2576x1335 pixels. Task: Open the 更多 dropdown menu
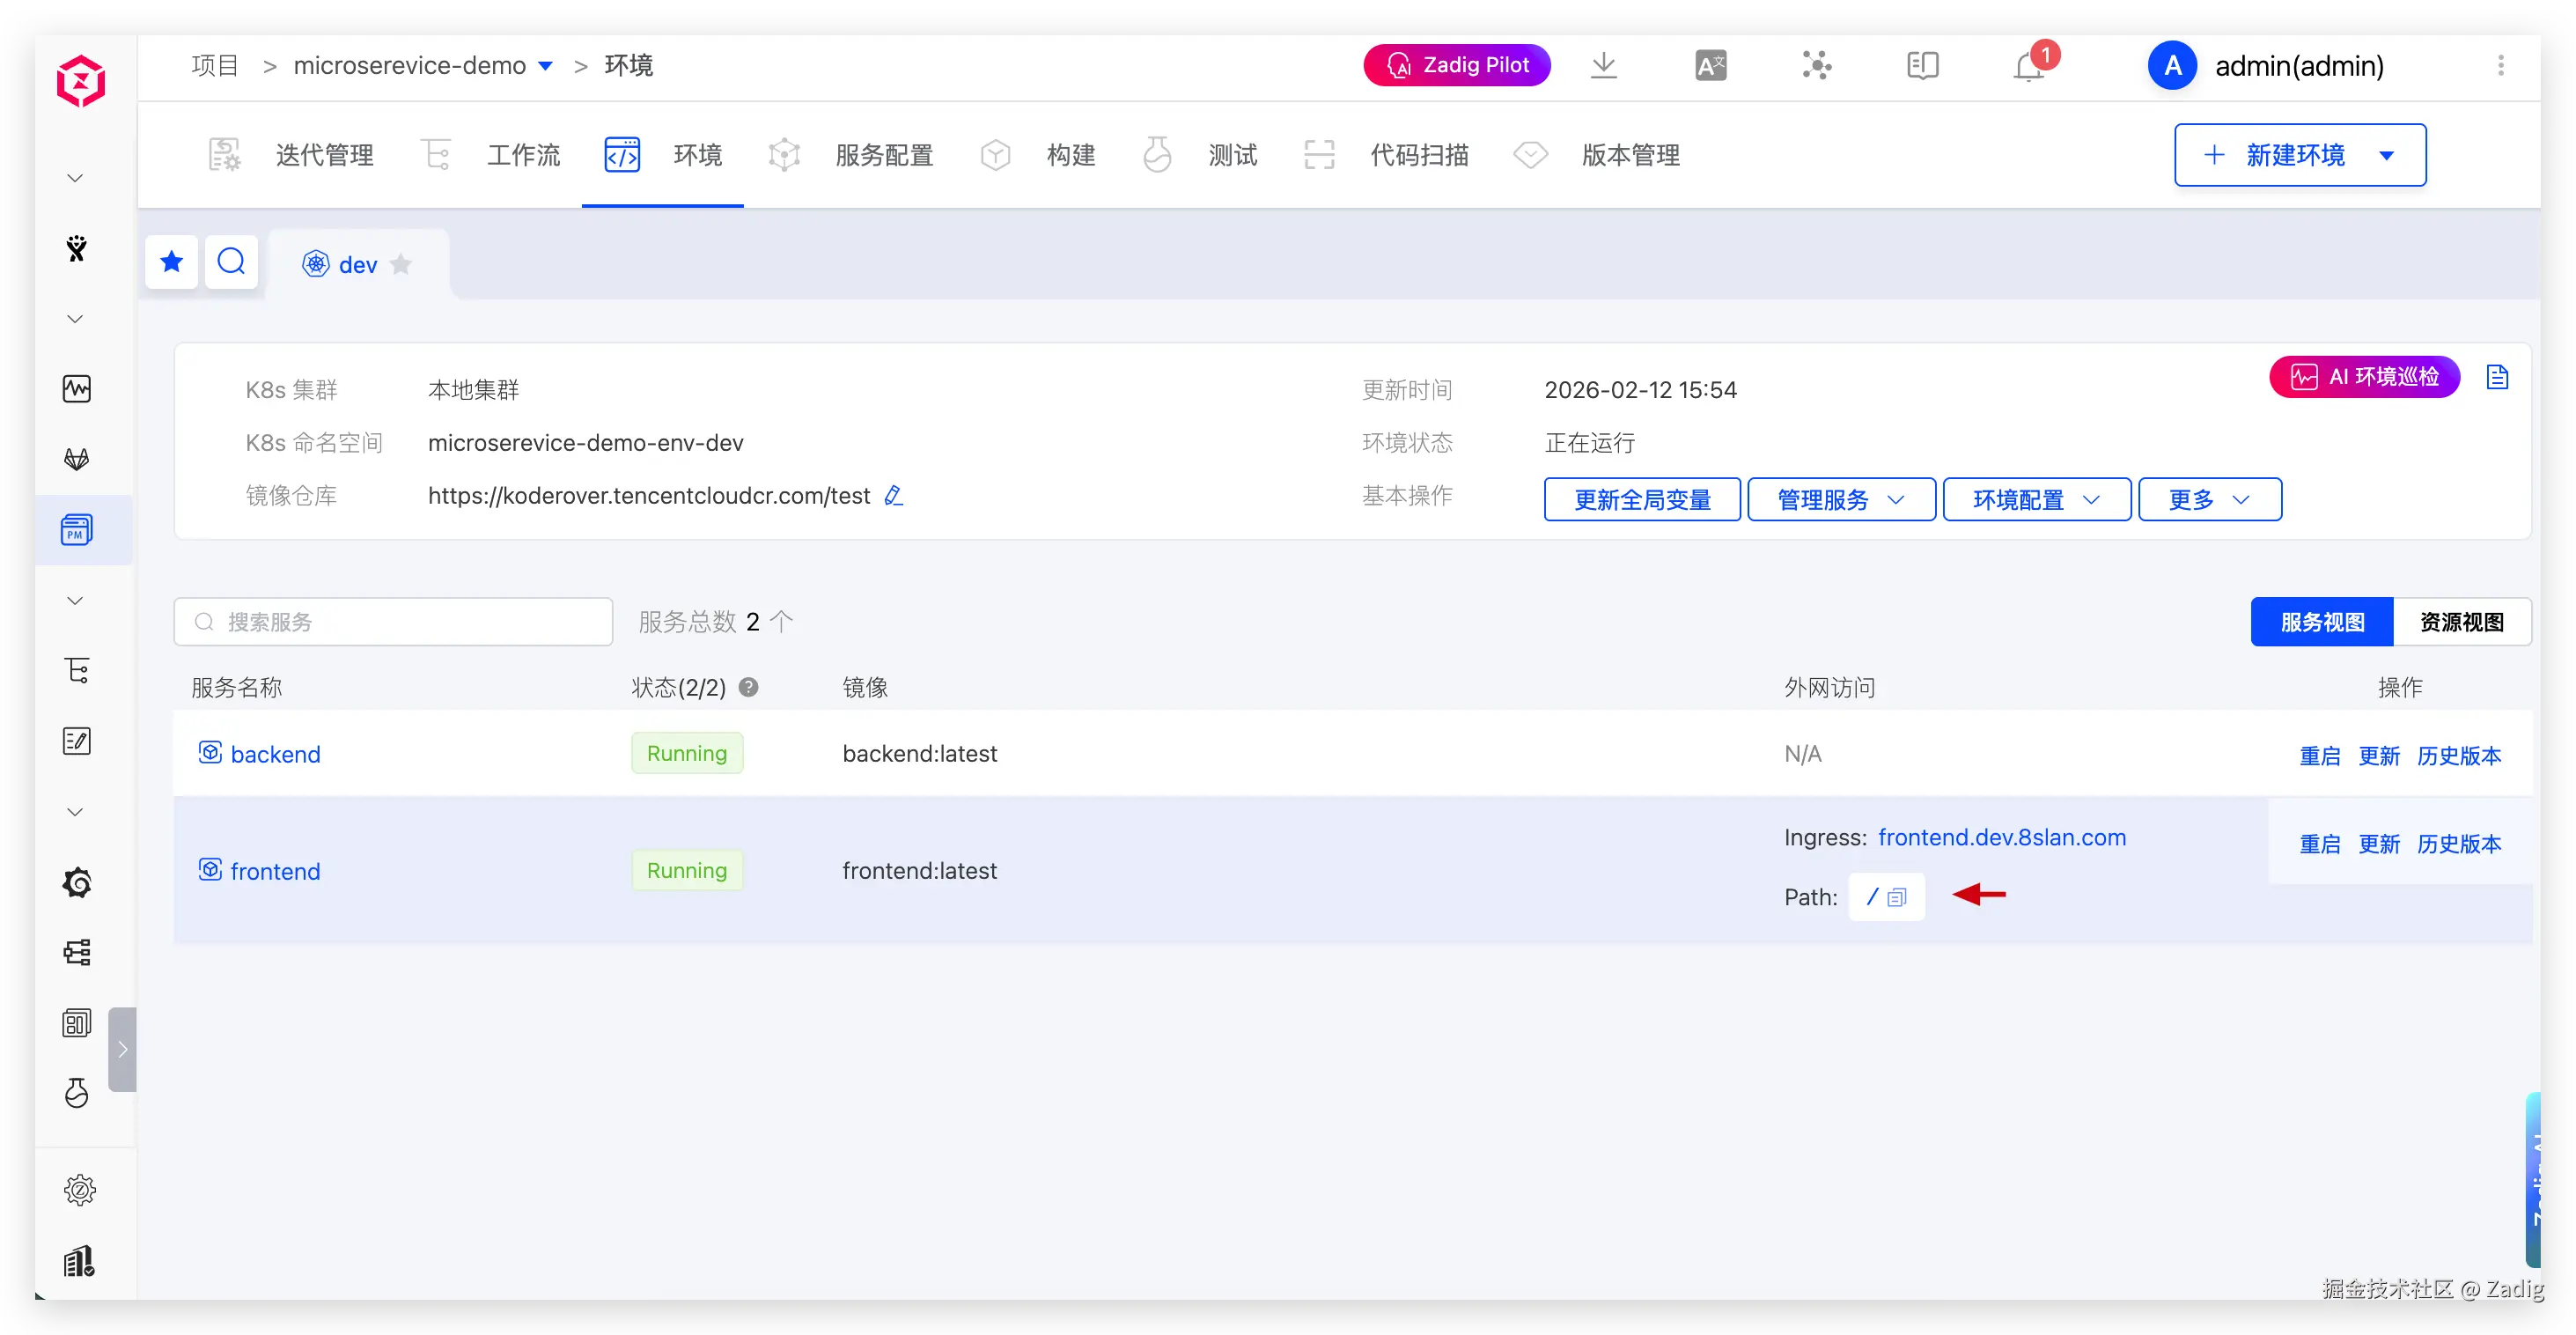click(2209, 499)
